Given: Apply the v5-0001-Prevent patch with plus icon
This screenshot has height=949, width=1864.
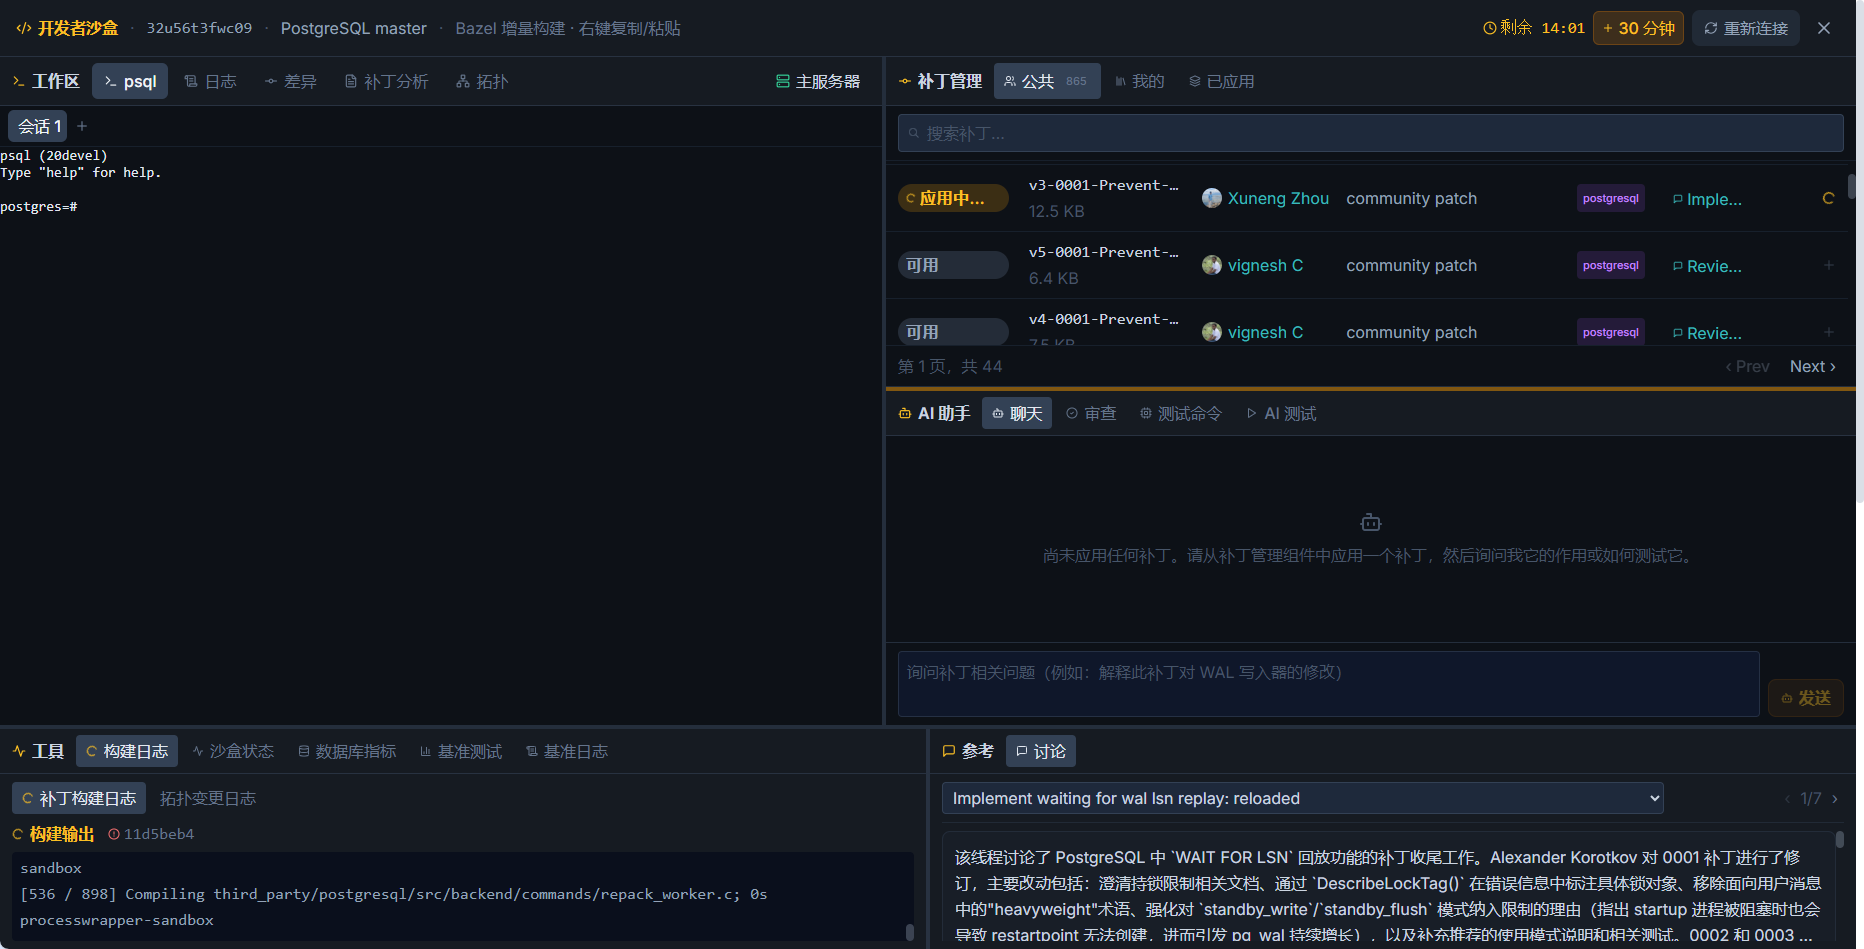Looking at the screenshot, I should [1828, 265].
